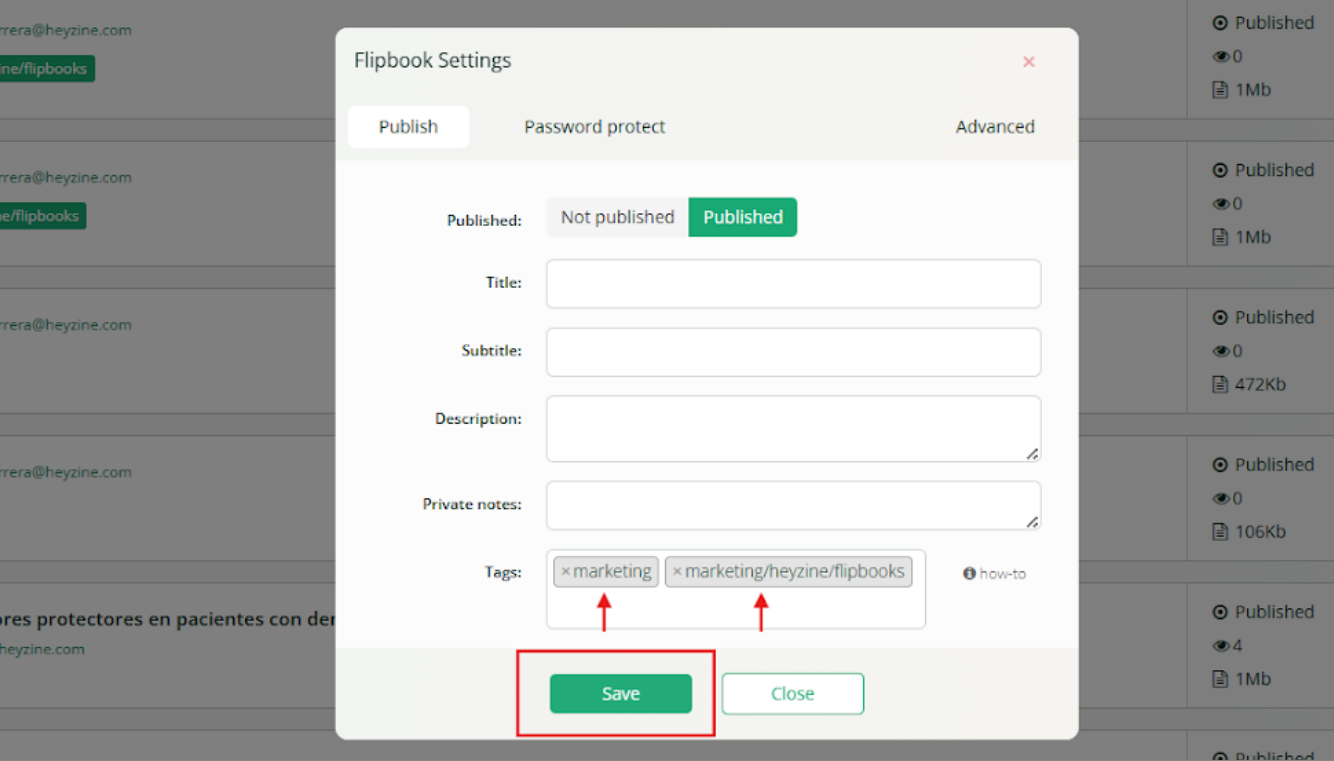Click the how-to info icon
Viewport: 1334px width, 761px height.
coord(969,574)
